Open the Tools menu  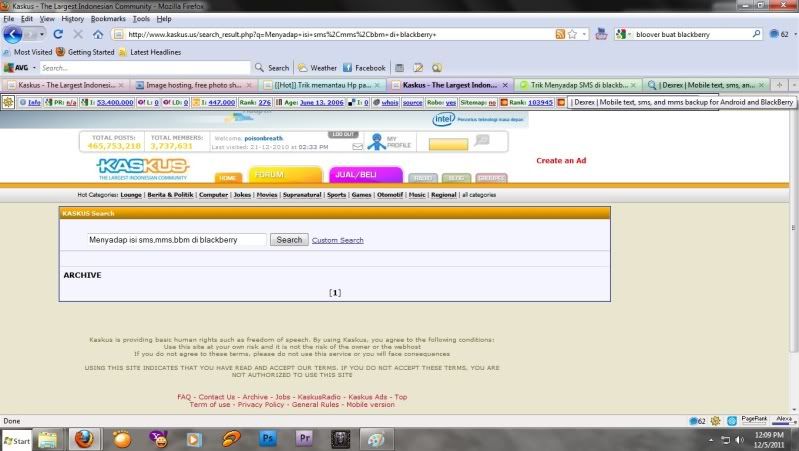141,19
